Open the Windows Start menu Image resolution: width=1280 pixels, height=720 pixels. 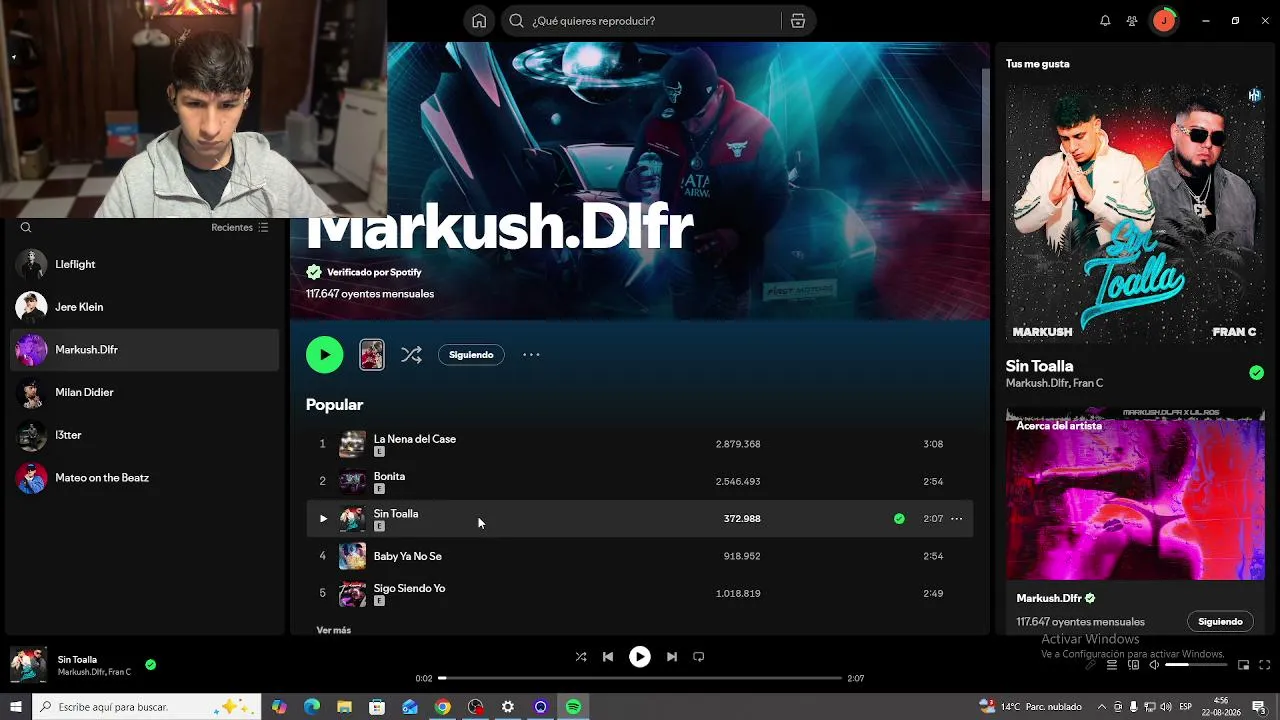click(16, 707)
